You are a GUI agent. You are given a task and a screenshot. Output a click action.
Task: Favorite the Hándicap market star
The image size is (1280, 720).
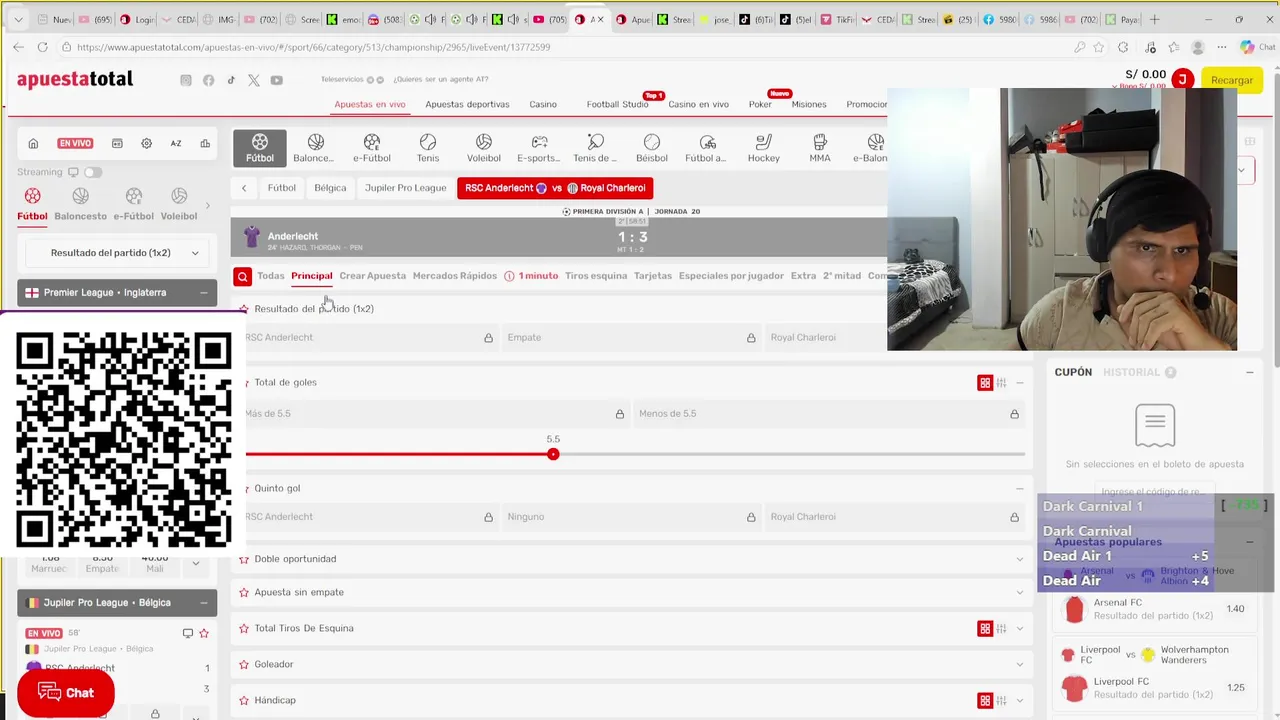click(x=244, y=700)
